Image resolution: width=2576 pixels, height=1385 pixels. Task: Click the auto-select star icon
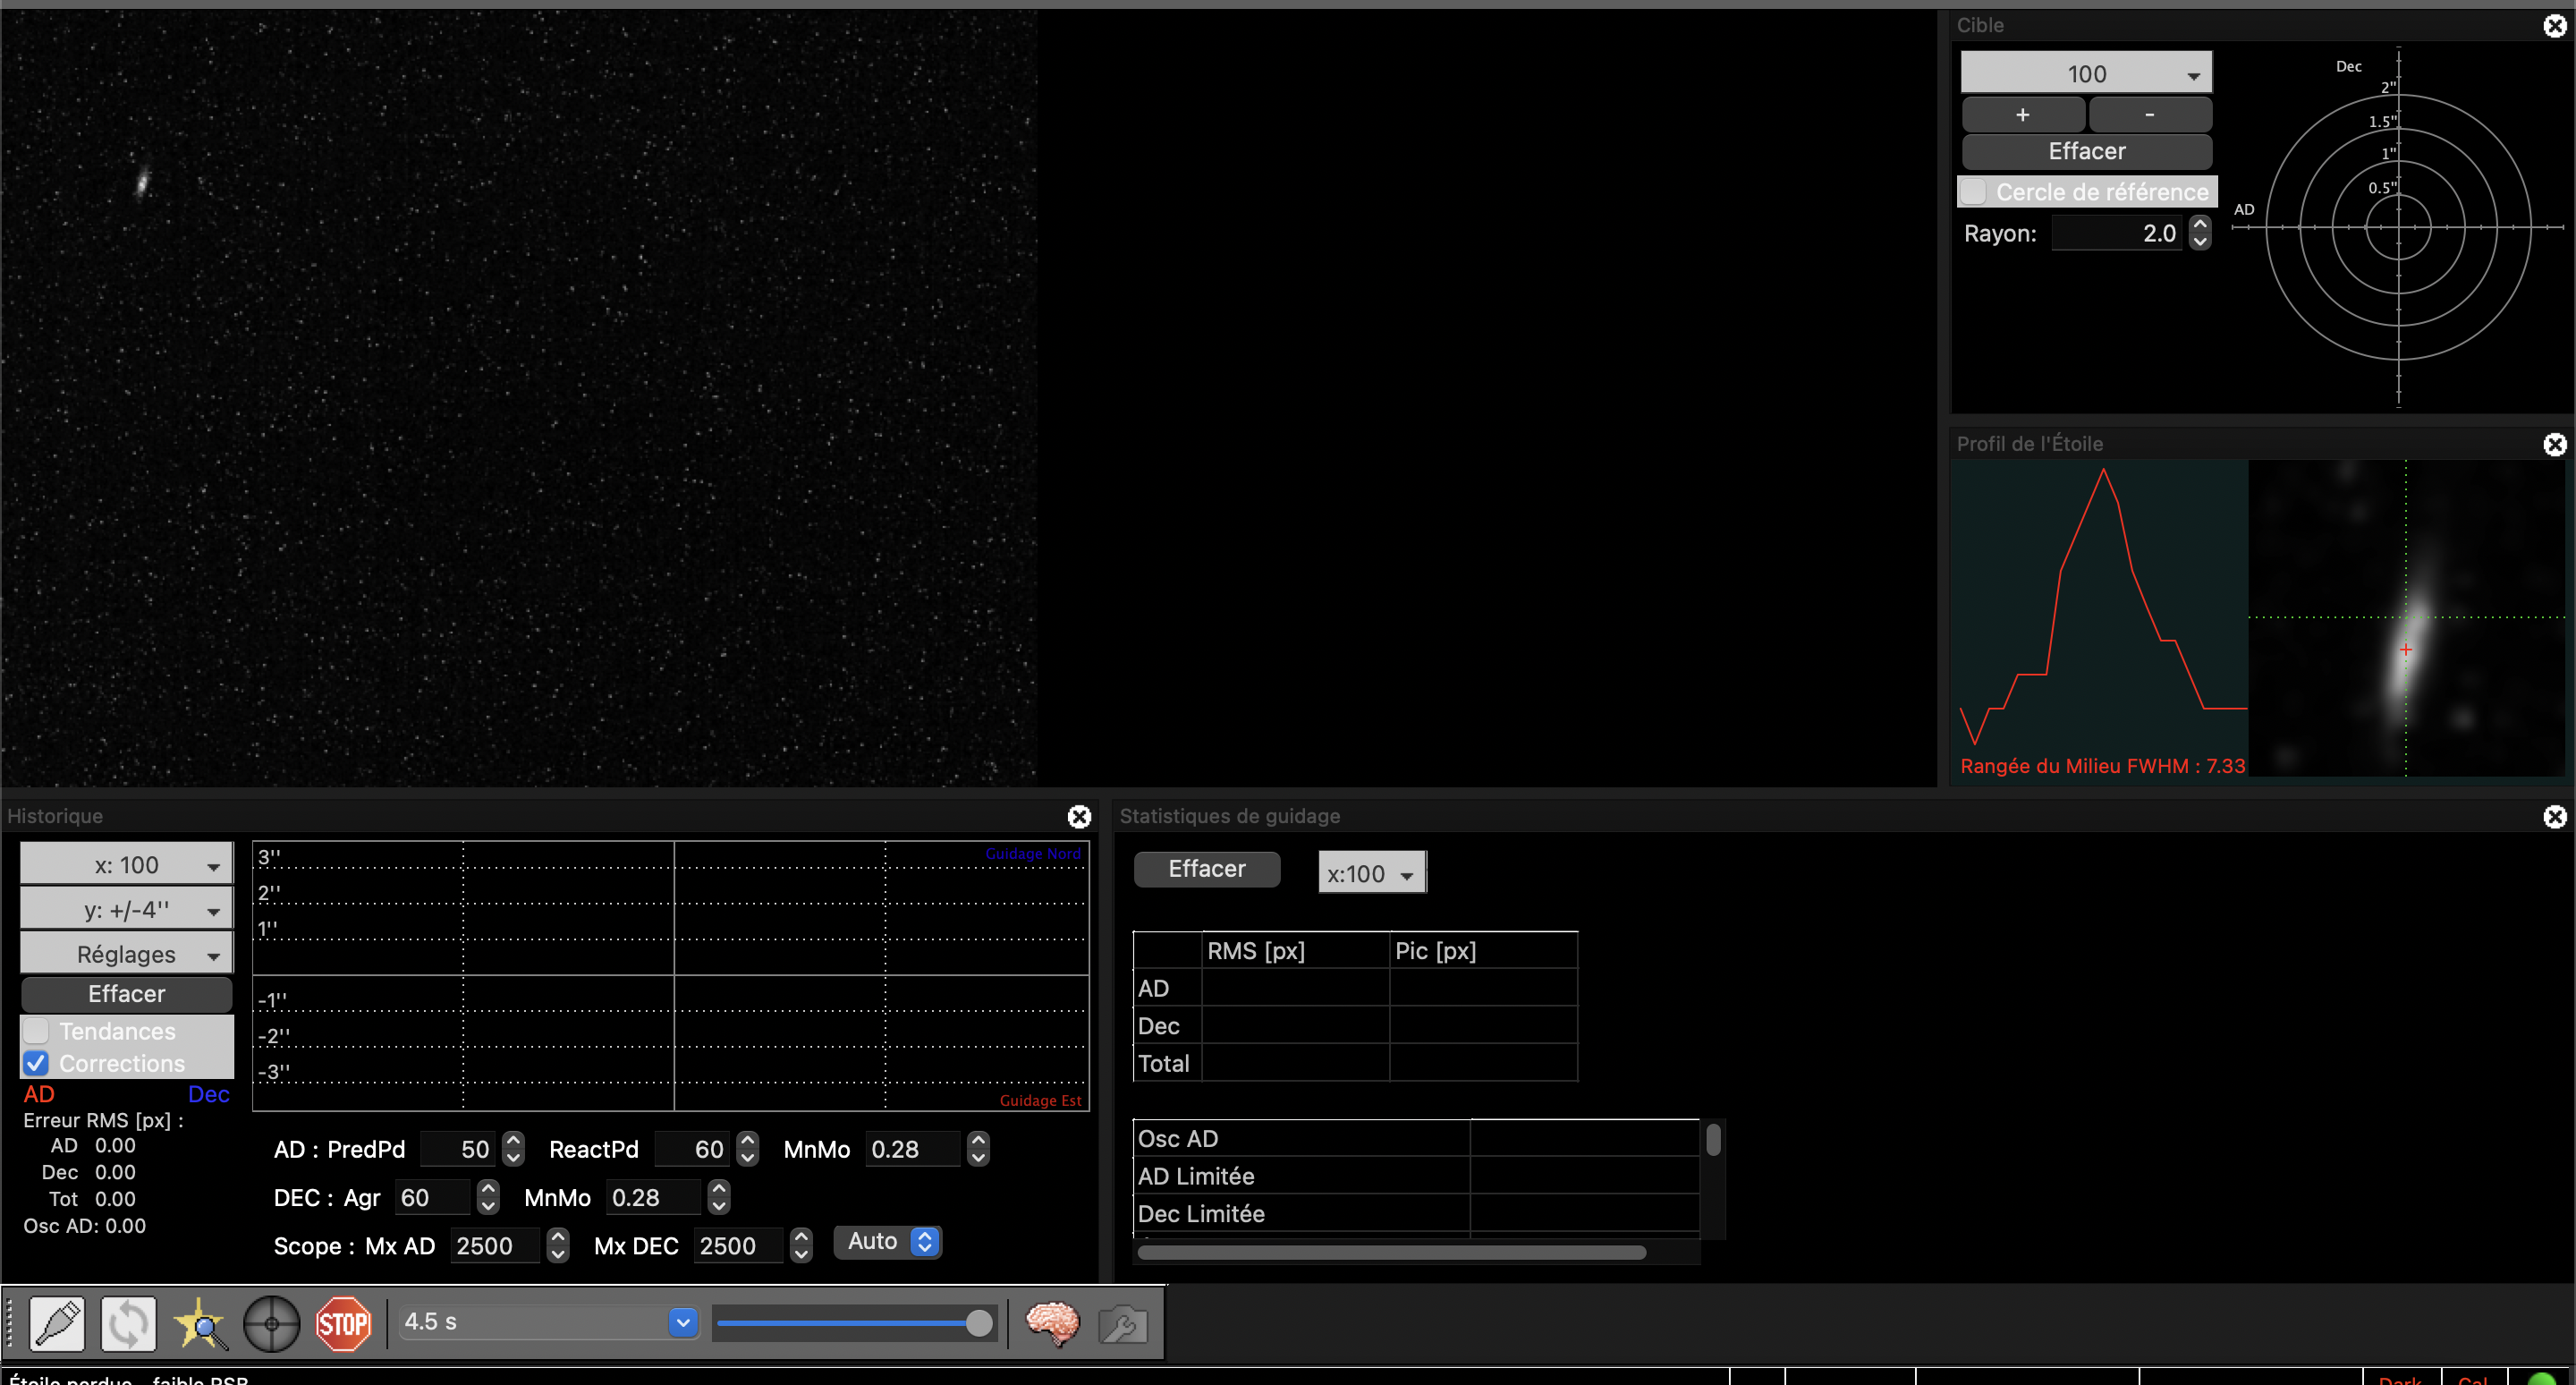click(200, 1323)
